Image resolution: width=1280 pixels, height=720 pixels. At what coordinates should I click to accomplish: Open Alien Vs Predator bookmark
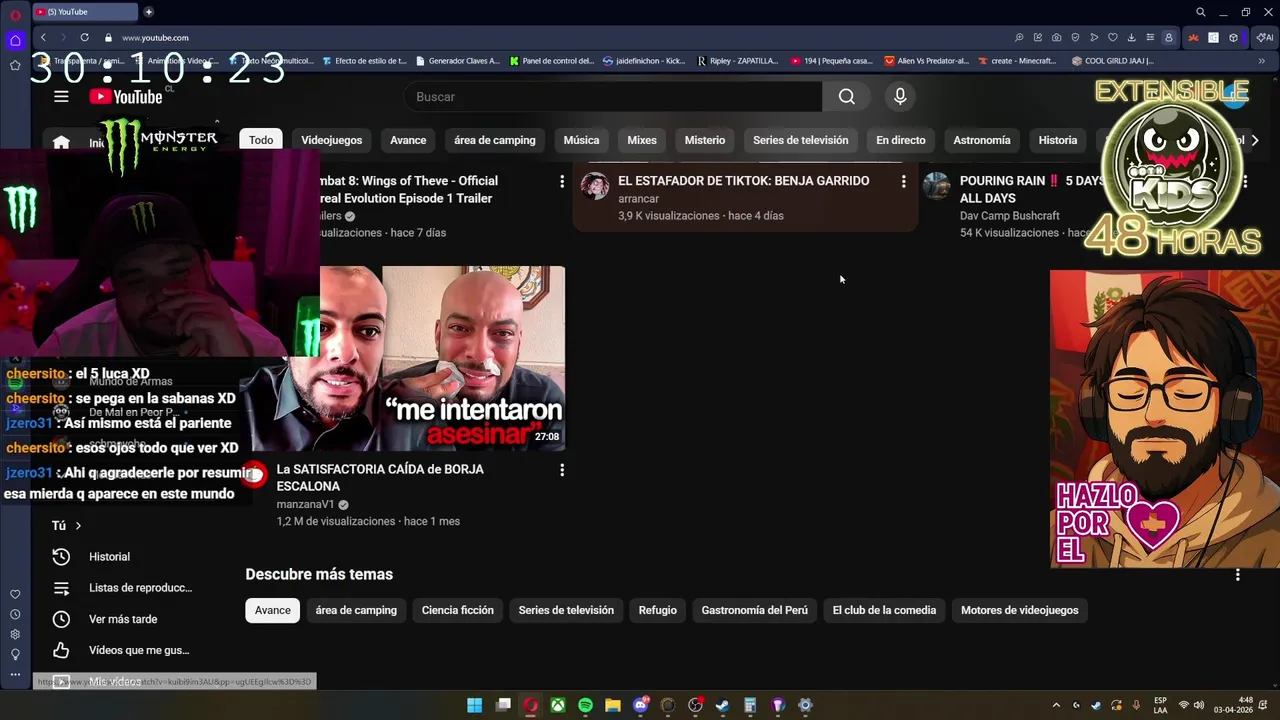tap(927, 61)
